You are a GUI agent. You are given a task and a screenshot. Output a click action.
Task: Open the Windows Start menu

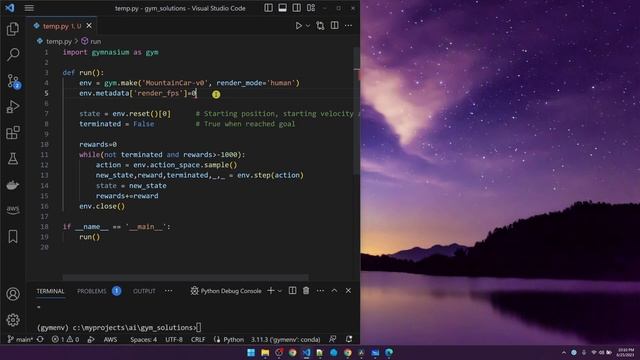coord(251,352)
